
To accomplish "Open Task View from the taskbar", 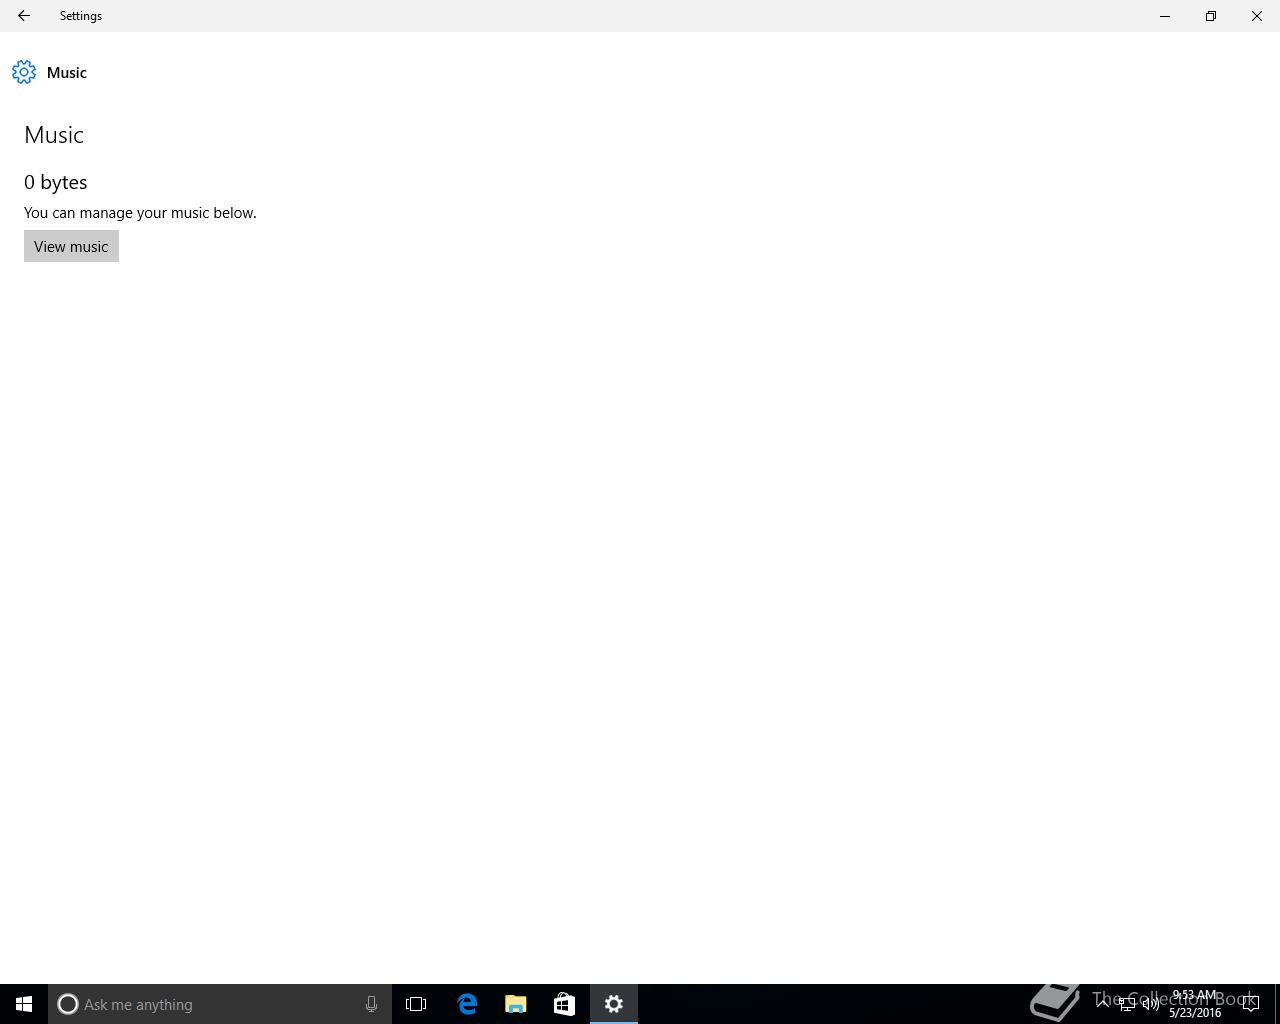I will [x=416, y=1004].
